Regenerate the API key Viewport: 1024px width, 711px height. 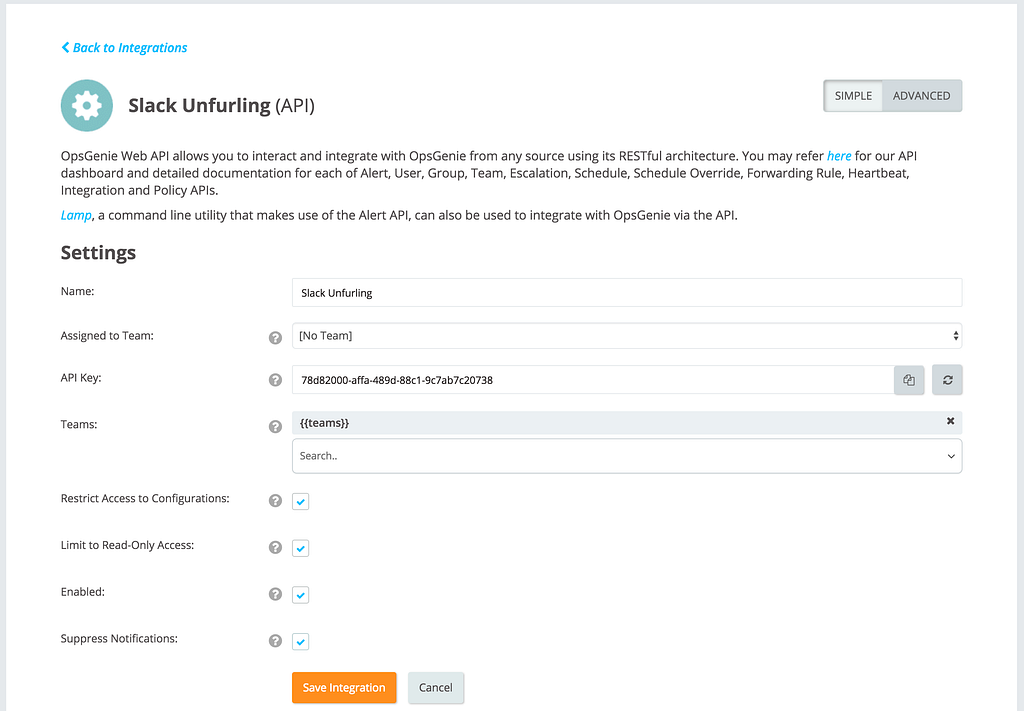tap(947, 380)
